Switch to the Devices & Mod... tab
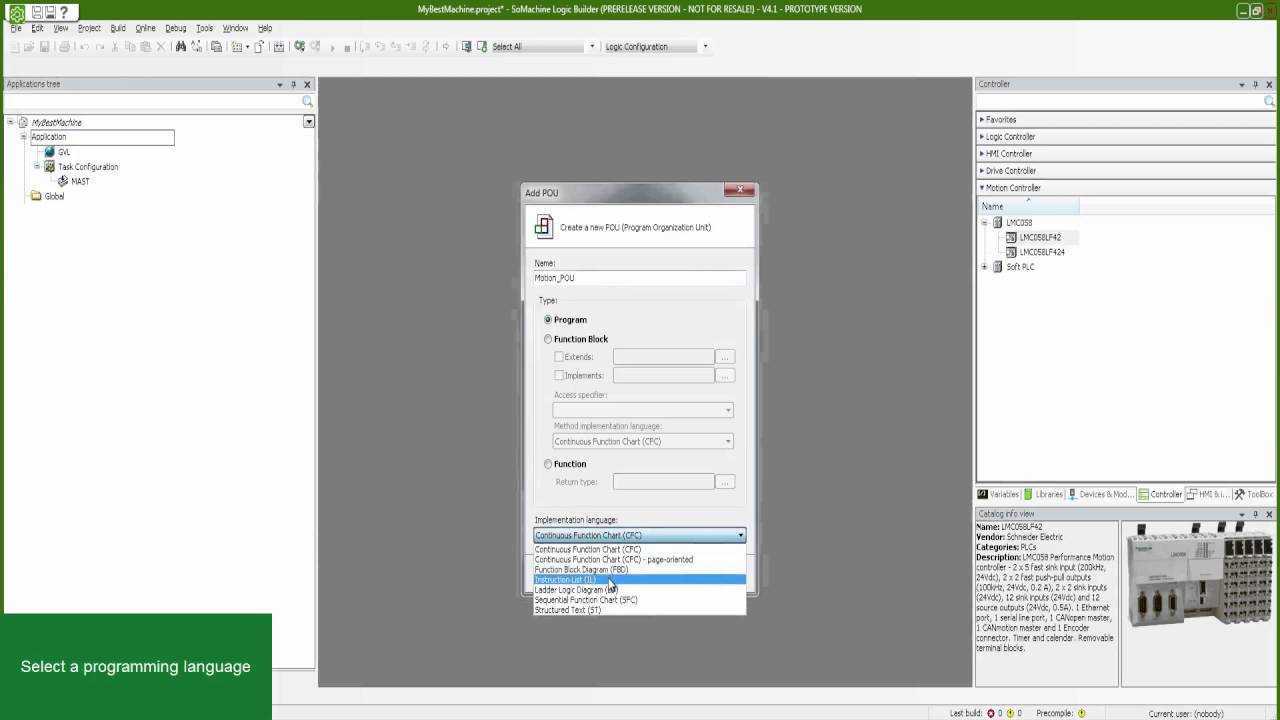Screen dimensions: 1280x720 [1100, 494]
